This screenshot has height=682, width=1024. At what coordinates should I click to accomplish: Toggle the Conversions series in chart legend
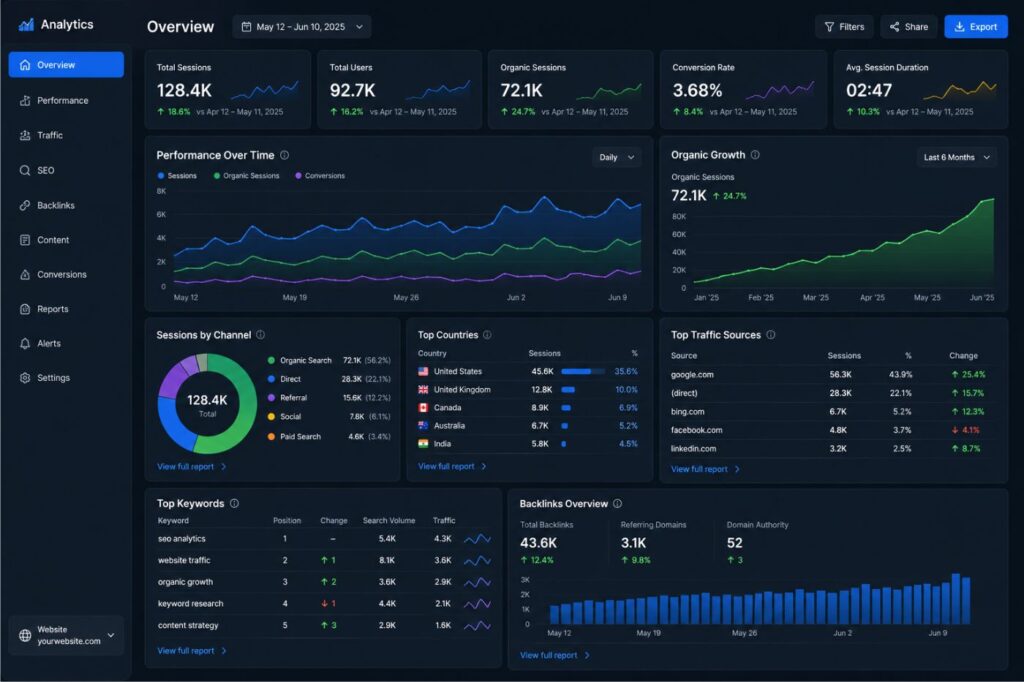pos(320,176)
